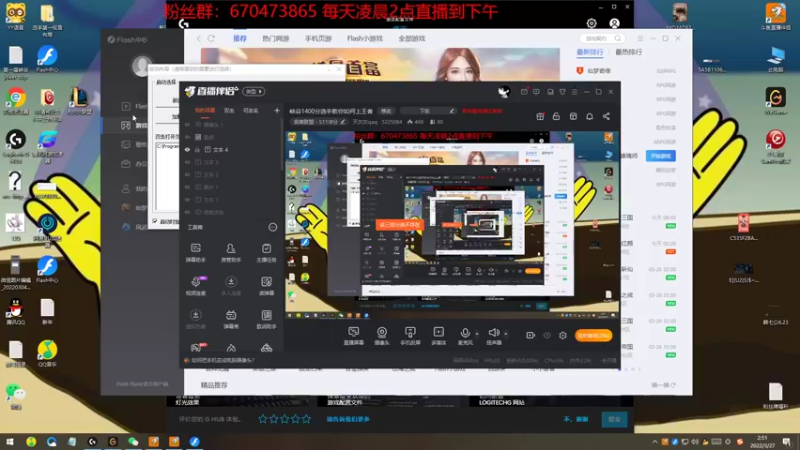Open the 房管助手 tool icon
Image resolution: width=800 pixels, height=450 pixels.
(231, 253)
